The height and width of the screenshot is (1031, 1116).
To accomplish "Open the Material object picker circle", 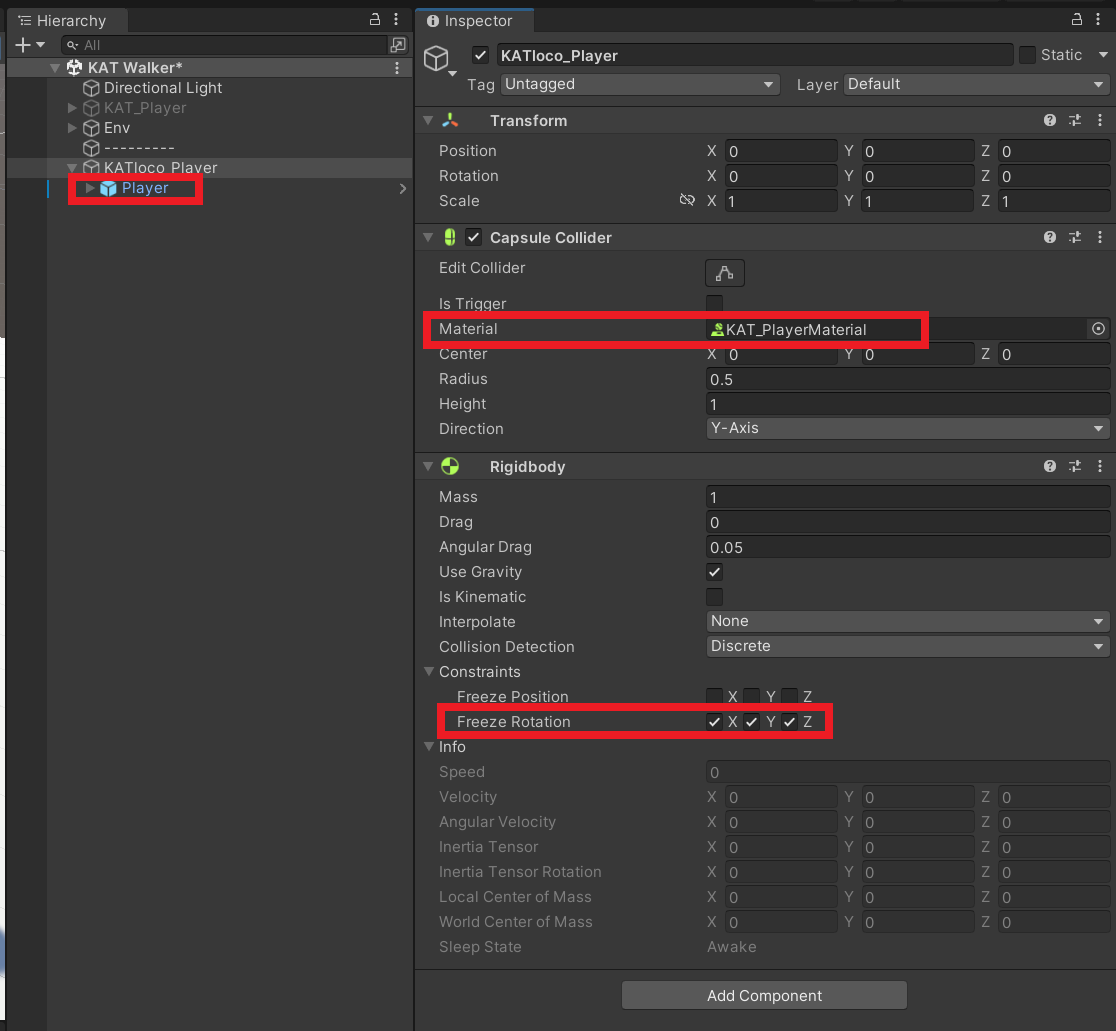I will click(1098, 328).
